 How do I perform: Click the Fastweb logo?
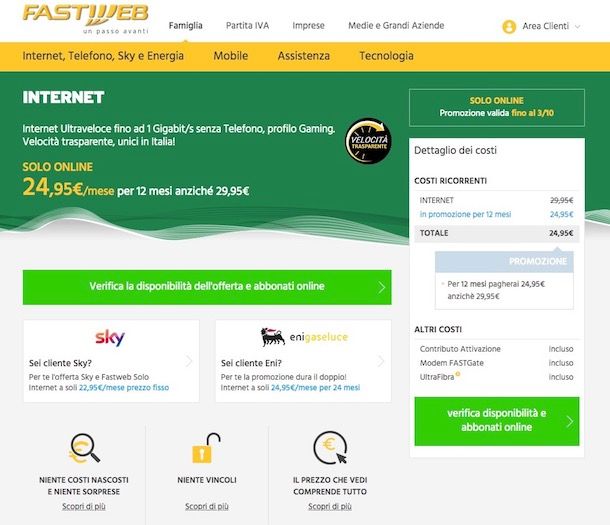pos(86,18)
